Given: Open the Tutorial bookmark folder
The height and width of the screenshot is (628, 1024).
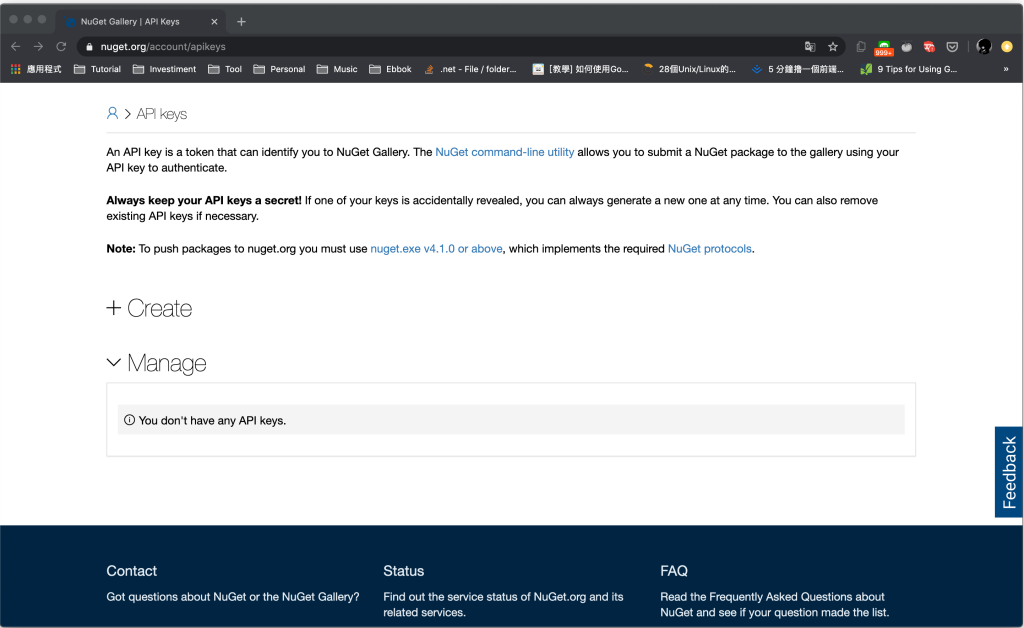Looking at the screenshot, I should coord(97,69).
